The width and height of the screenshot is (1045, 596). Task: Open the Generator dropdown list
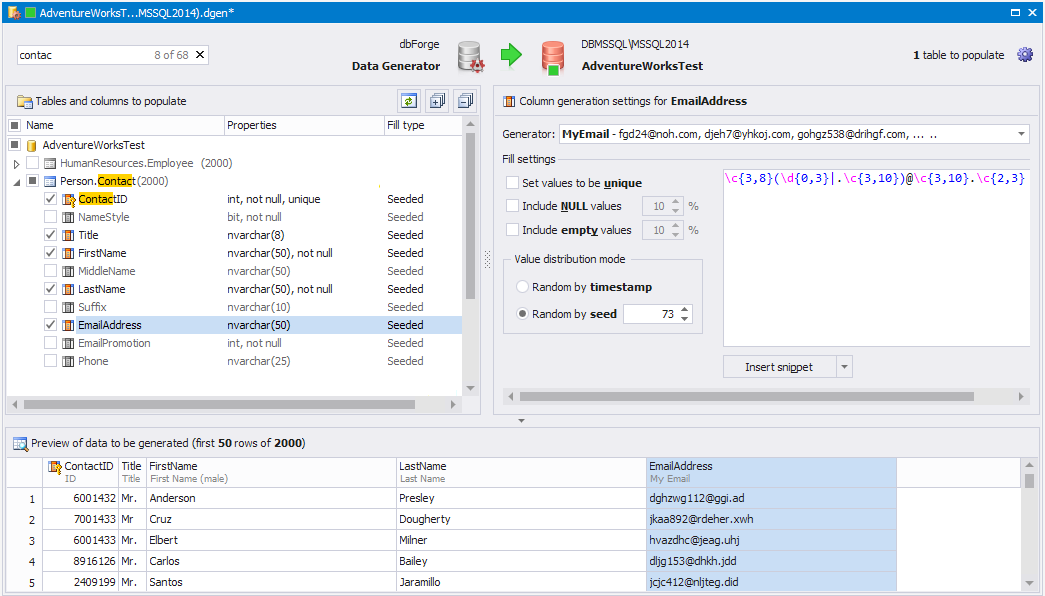tap(1021, 134)
